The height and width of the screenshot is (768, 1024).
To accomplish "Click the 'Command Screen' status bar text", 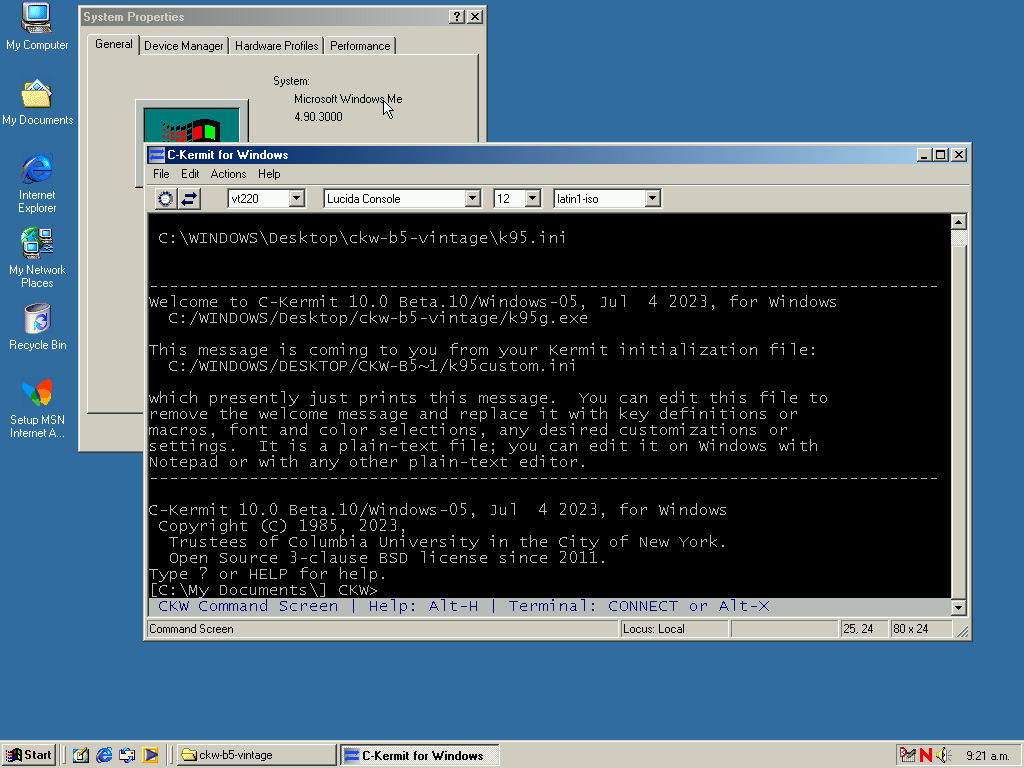I will (191, 629).
